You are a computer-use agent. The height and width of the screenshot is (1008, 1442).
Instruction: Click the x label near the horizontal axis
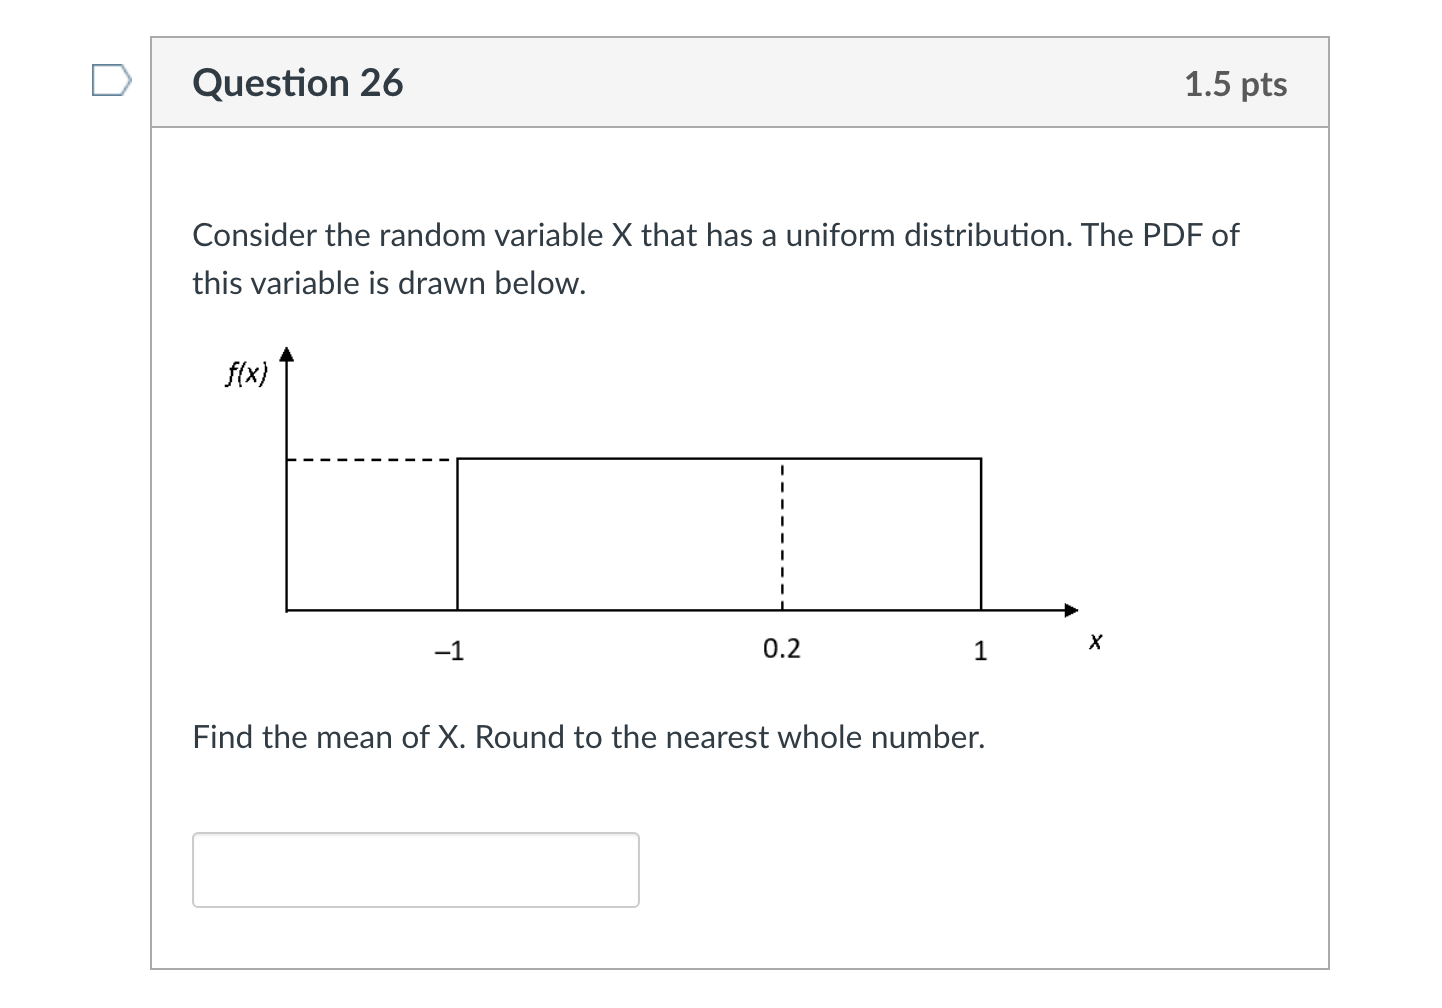[x=1095, y=642]
